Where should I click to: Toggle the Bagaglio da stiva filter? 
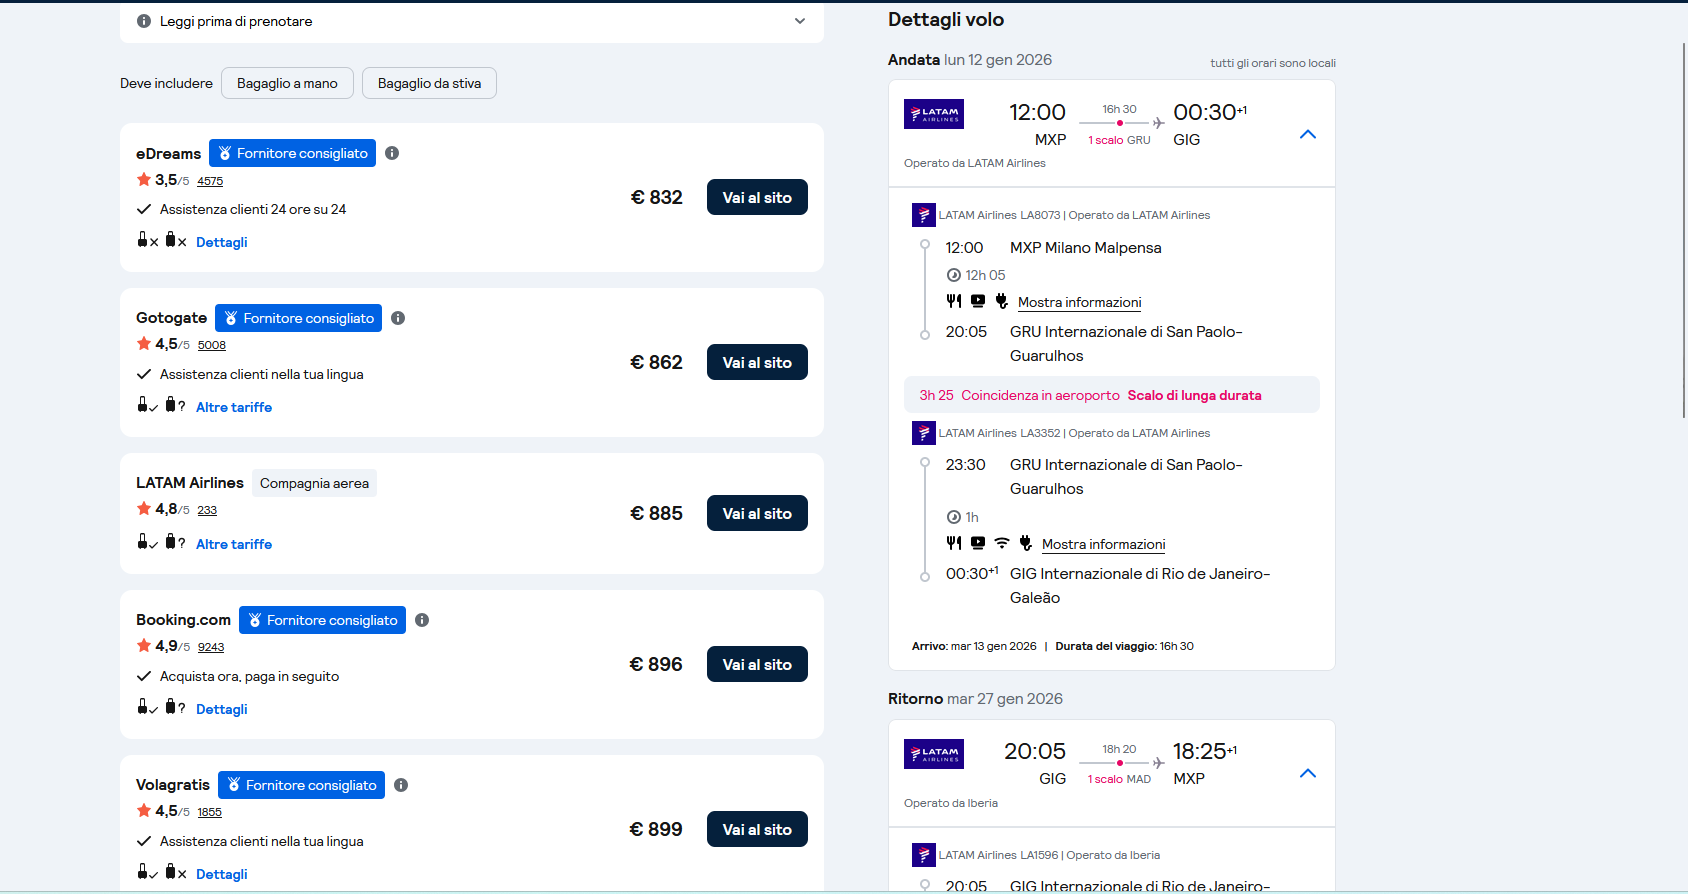point(429,83)
